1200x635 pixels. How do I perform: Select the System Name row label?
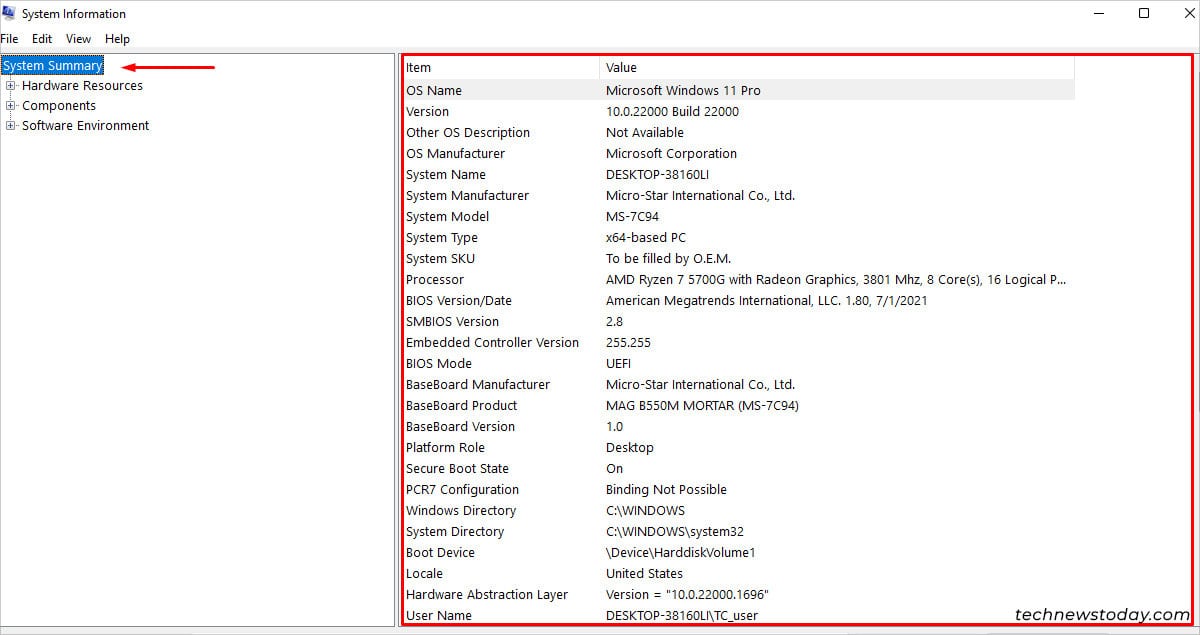pos(446,174)
